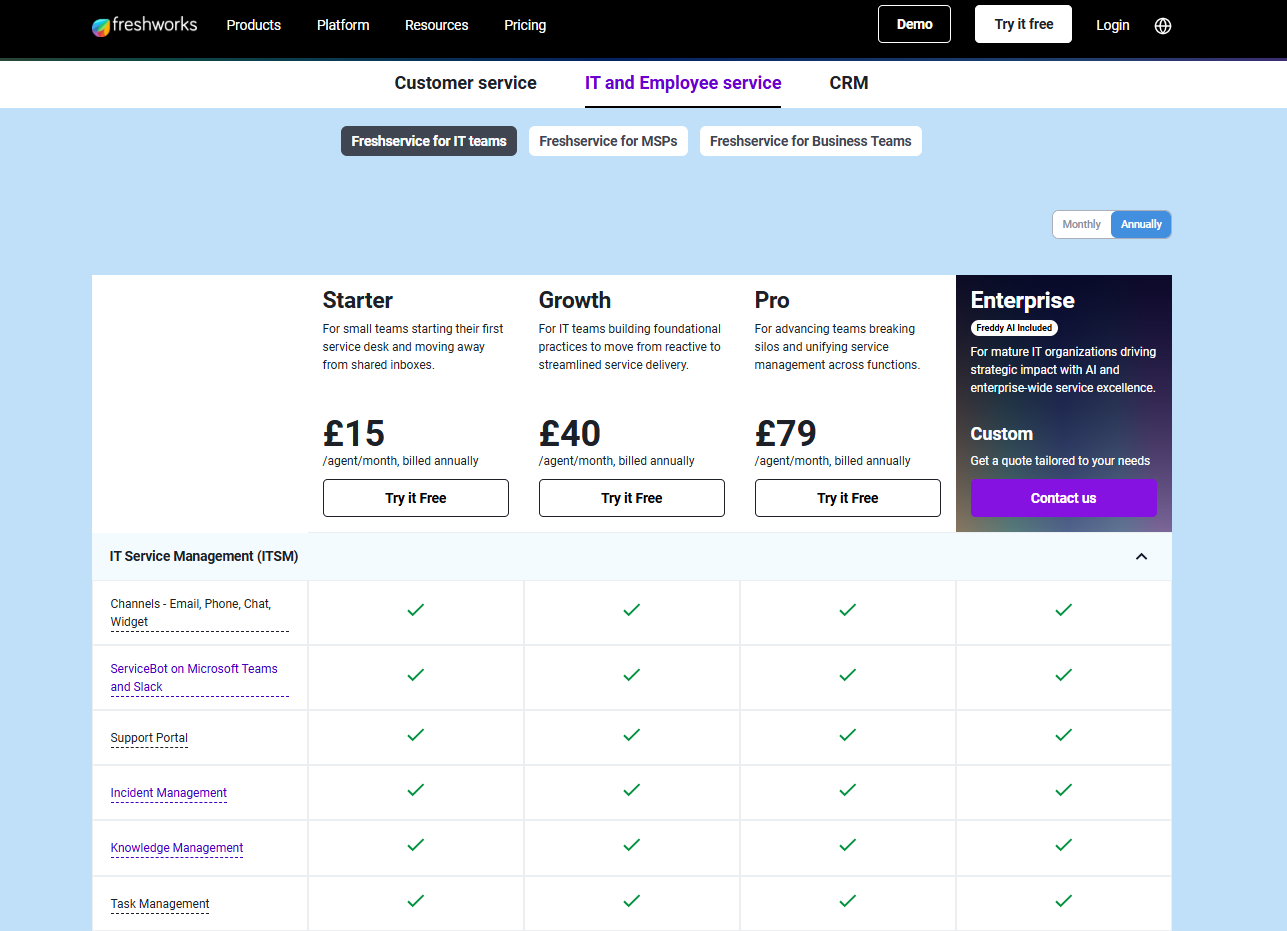Switch to the Customer service tab
Screen dimensions: 1287x931
(465, 83)
